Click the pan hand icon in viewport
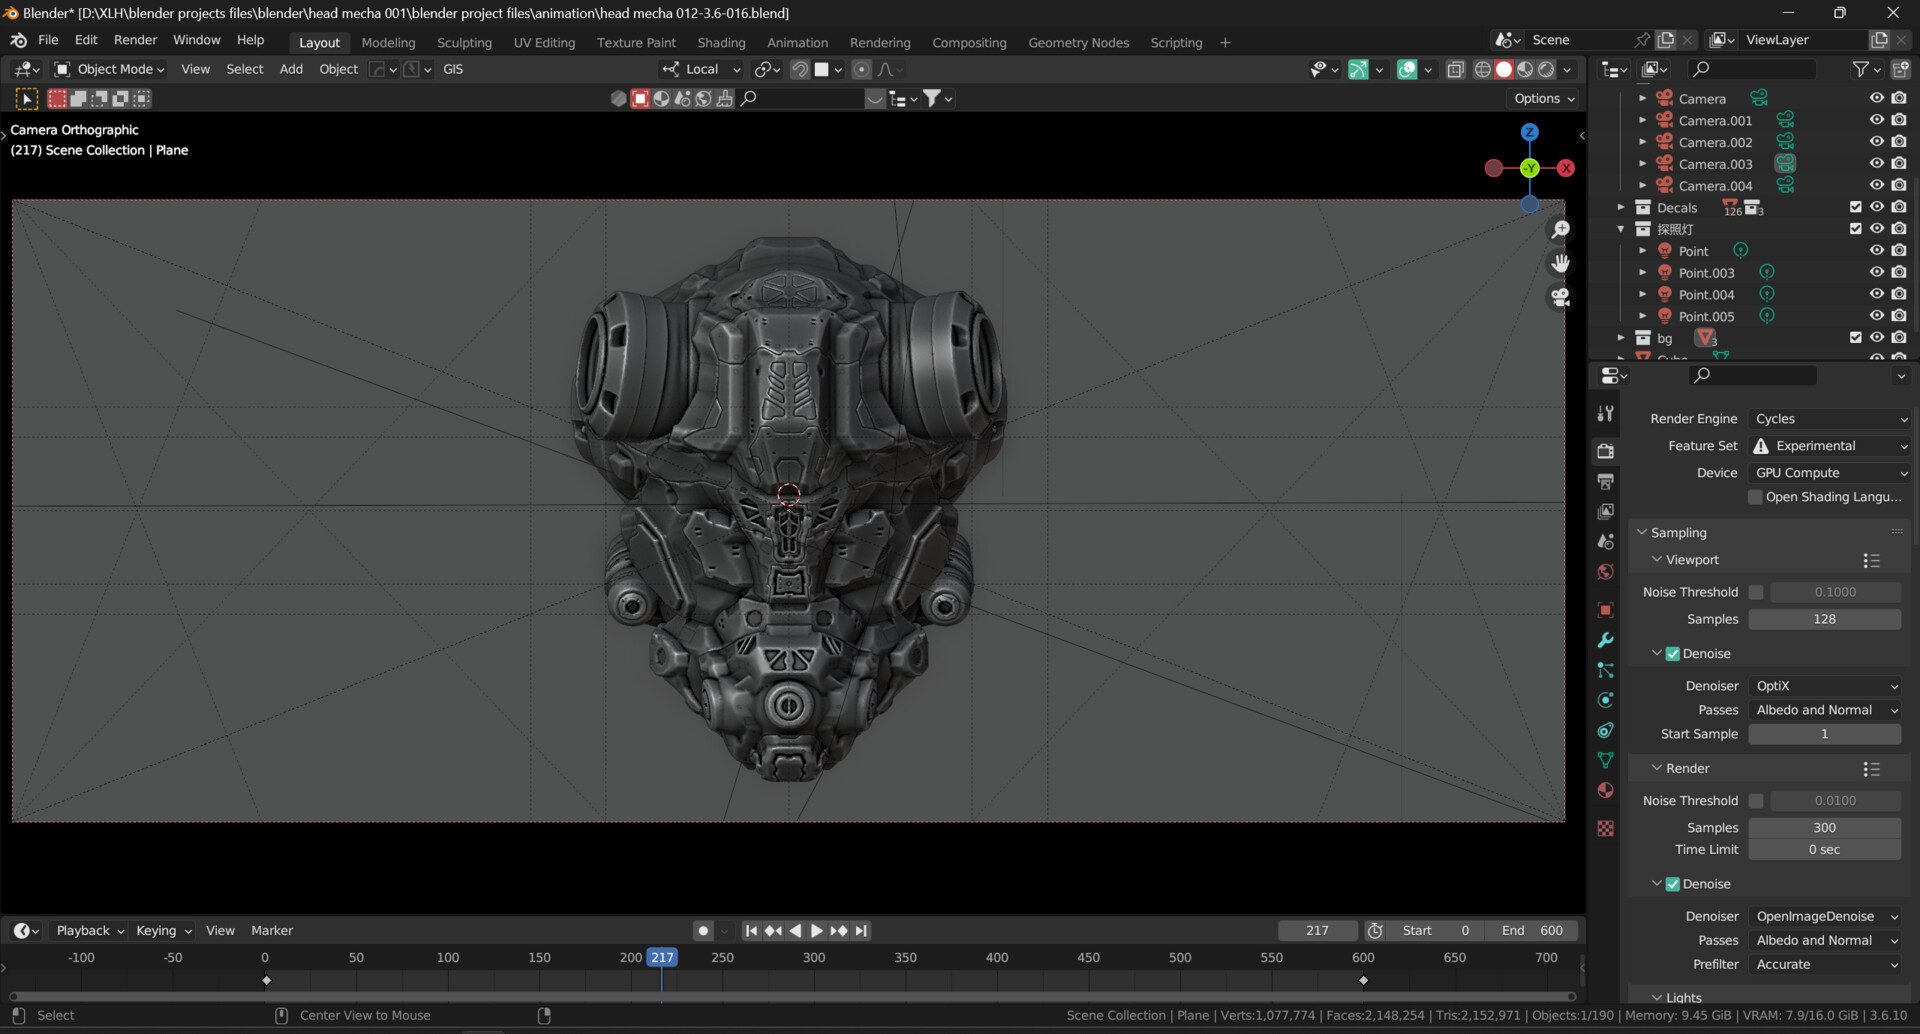The width and height of the screenshot is (1920, 1034). point(1560,264)
